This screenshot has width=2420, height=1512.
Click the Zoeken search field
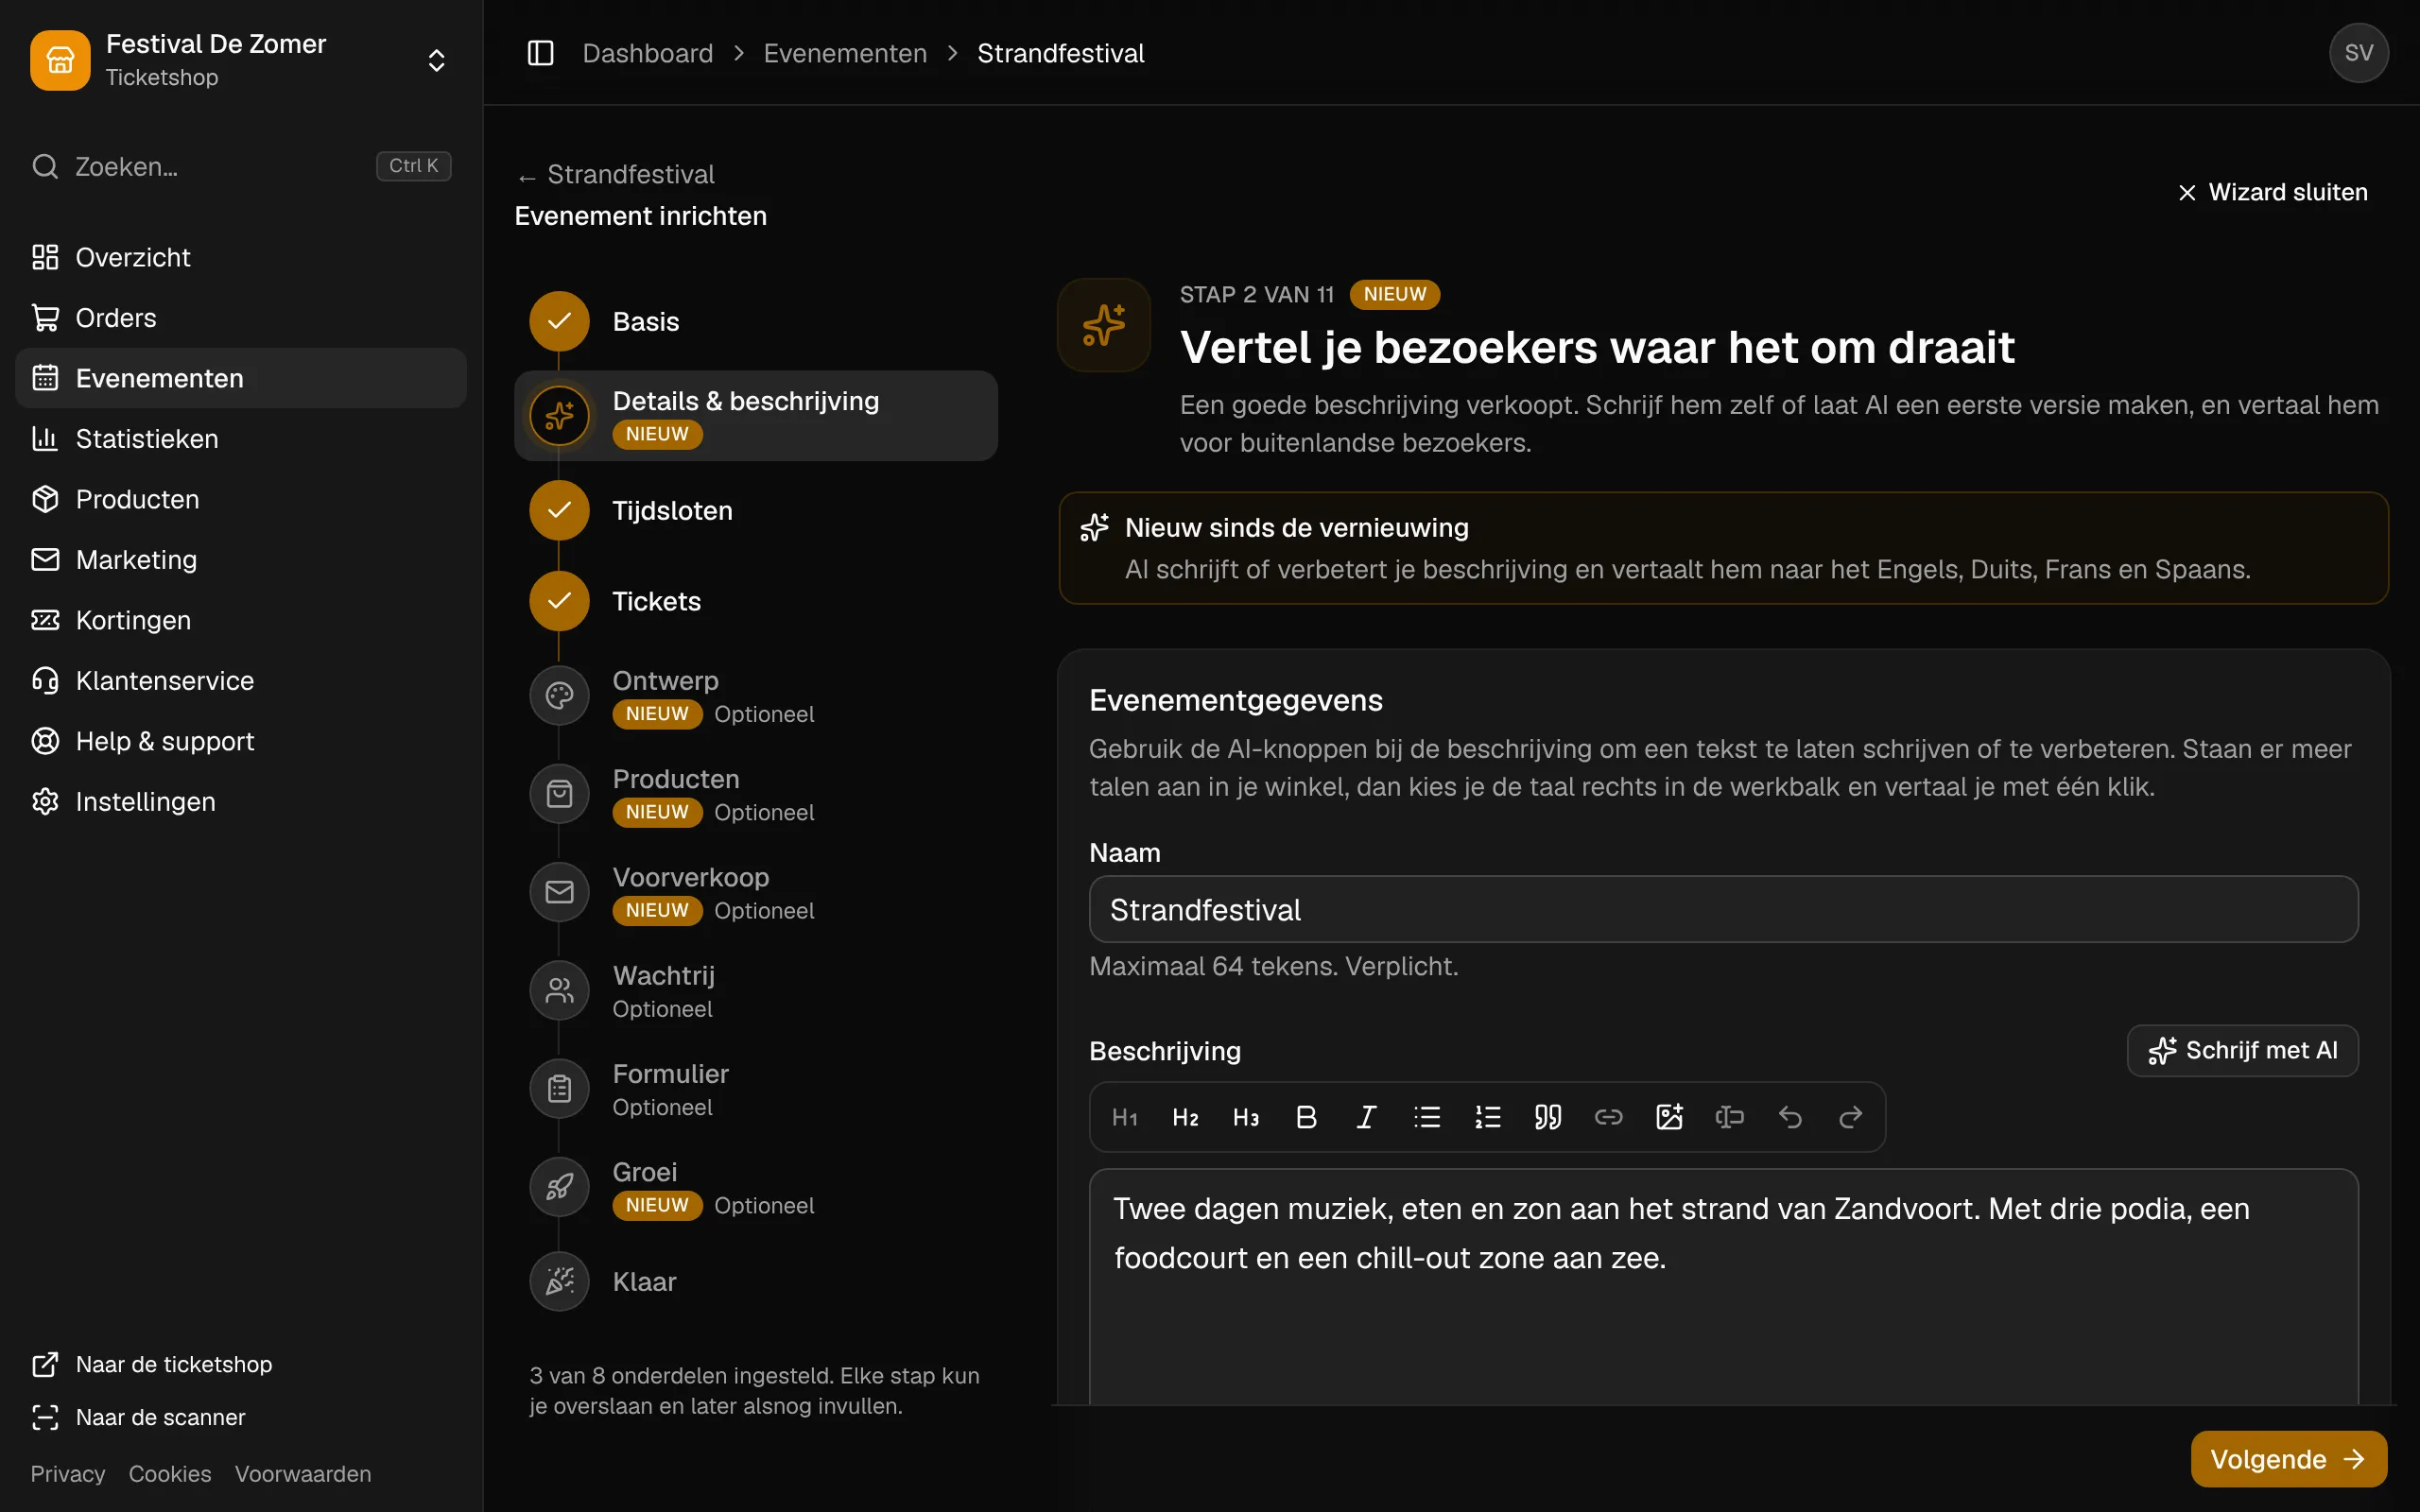pyautogui.click(x=241, y=166)
